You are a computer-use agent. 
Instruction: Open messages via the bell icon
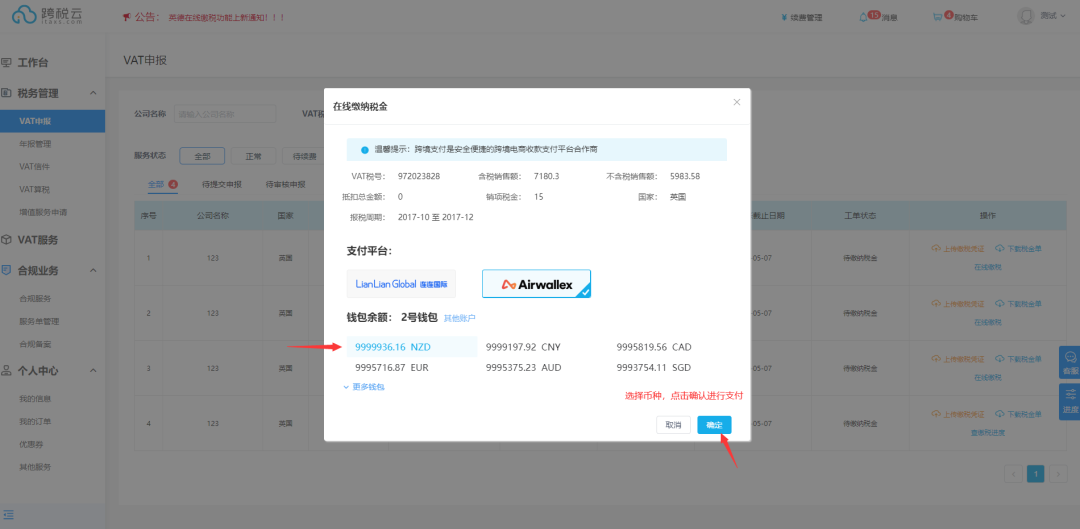[x=864, y=17]
